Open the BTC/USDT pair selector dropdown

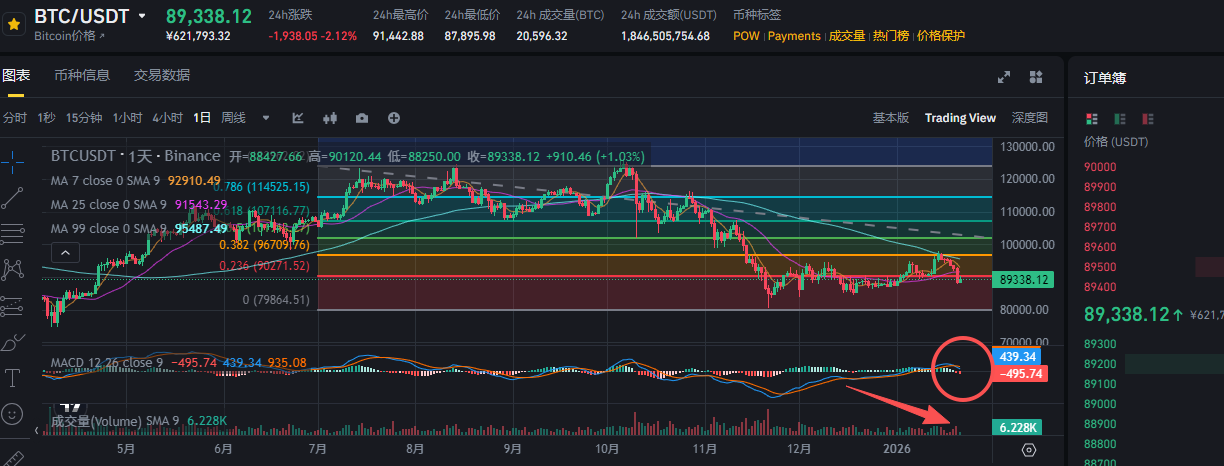coord(142,16)
